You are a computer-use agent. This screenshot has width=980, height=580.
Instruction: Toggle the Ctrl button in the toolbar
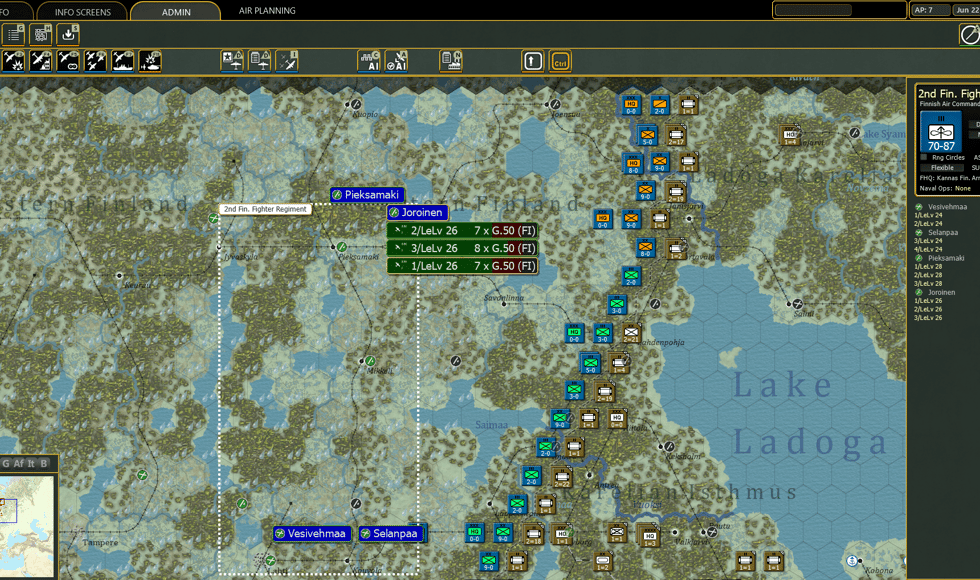[x=560, y=61]
